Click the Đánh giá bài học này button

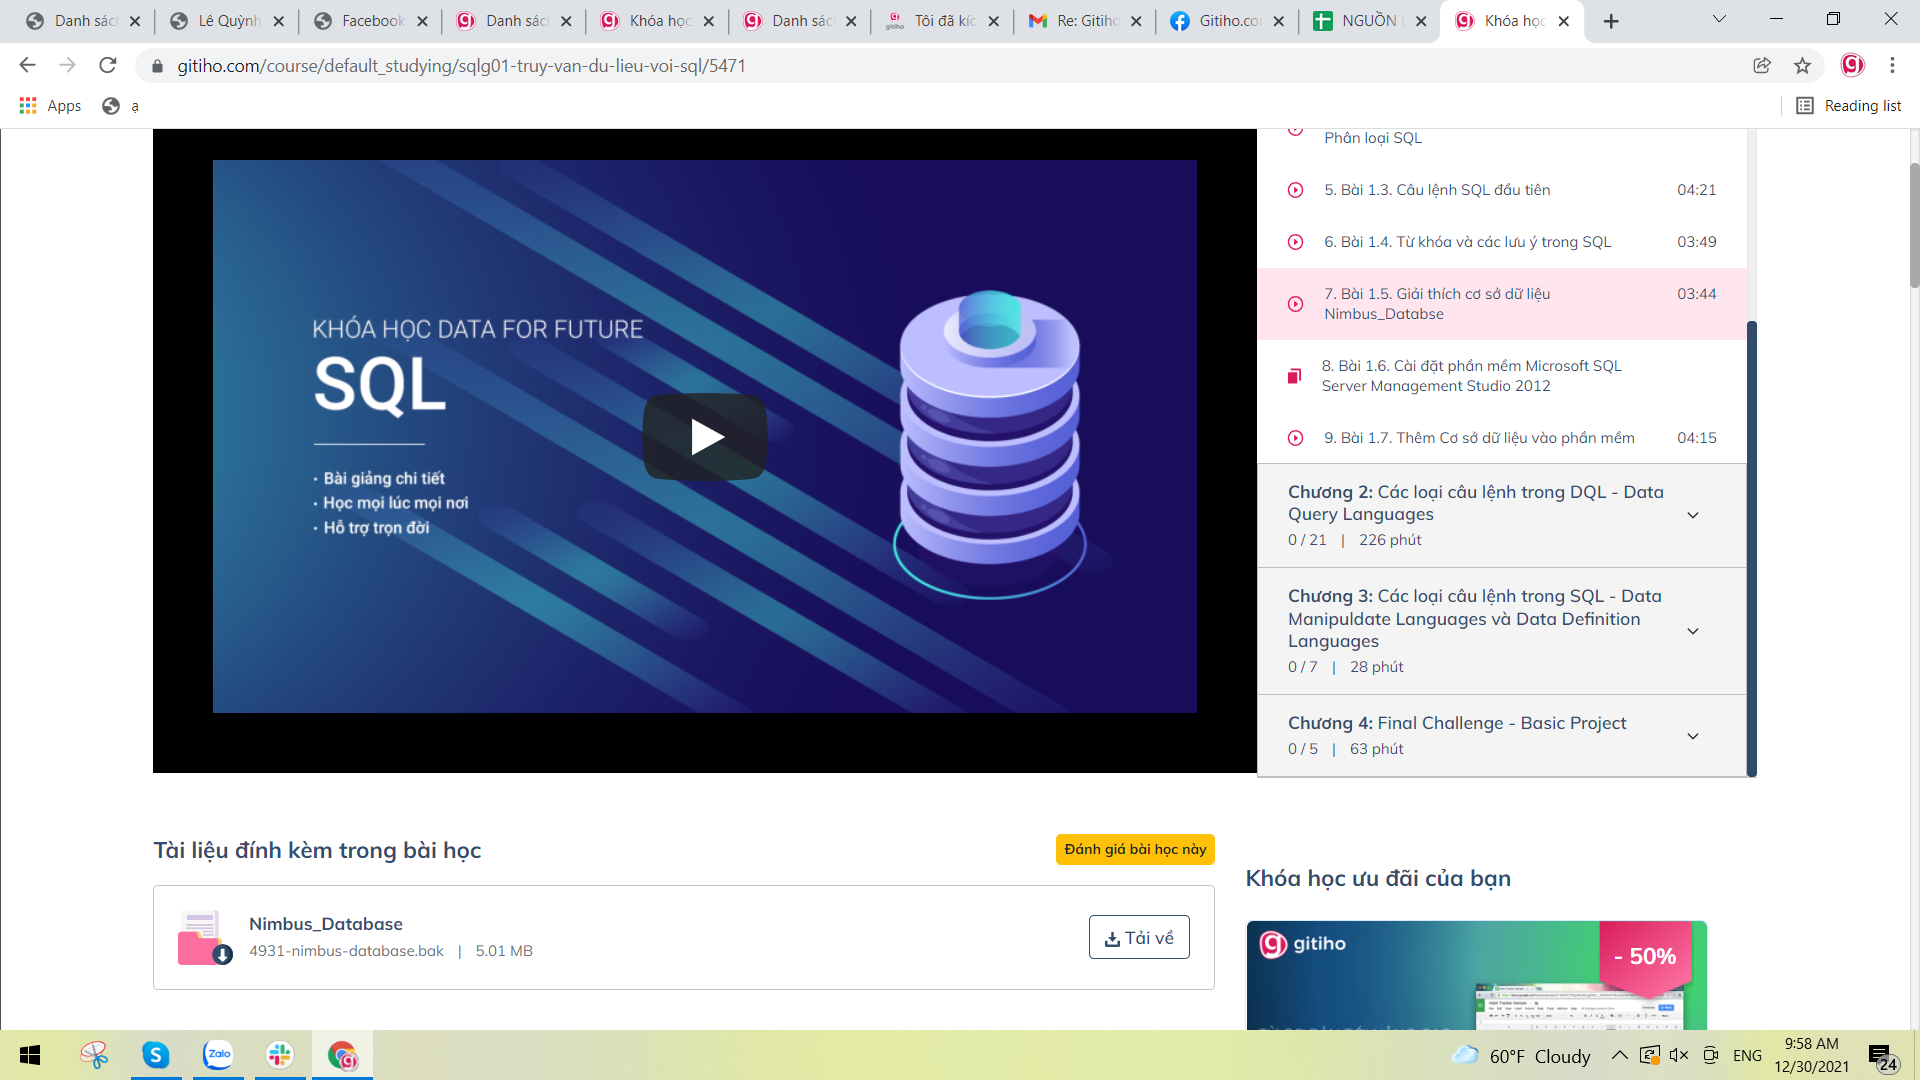tap(1135, 849)
